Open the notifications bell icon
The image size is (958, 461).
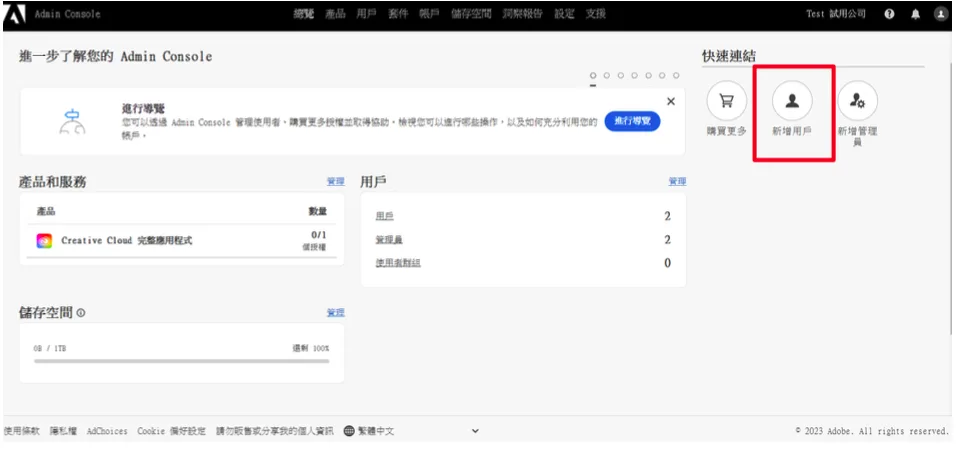point(915,15)
